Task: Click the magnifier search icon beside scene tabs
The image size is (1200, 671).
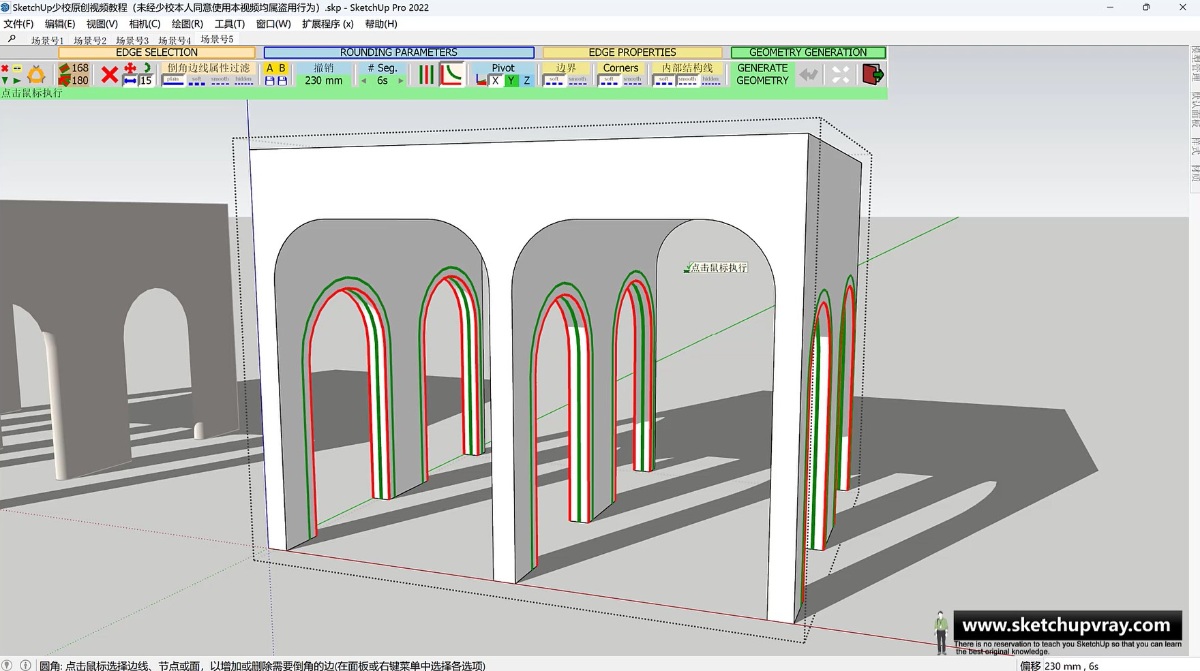Action: click(x=12, y=39)
